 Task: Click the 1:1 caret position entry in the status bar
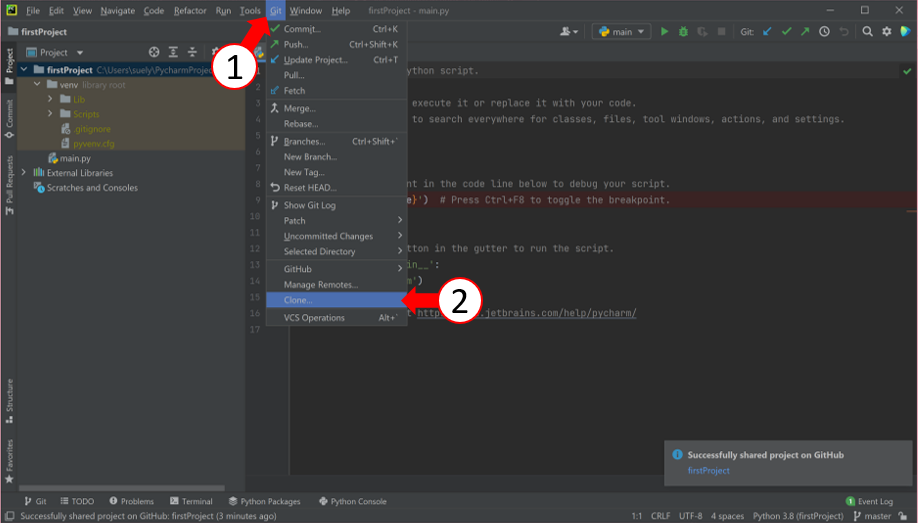tap(636, 516)
